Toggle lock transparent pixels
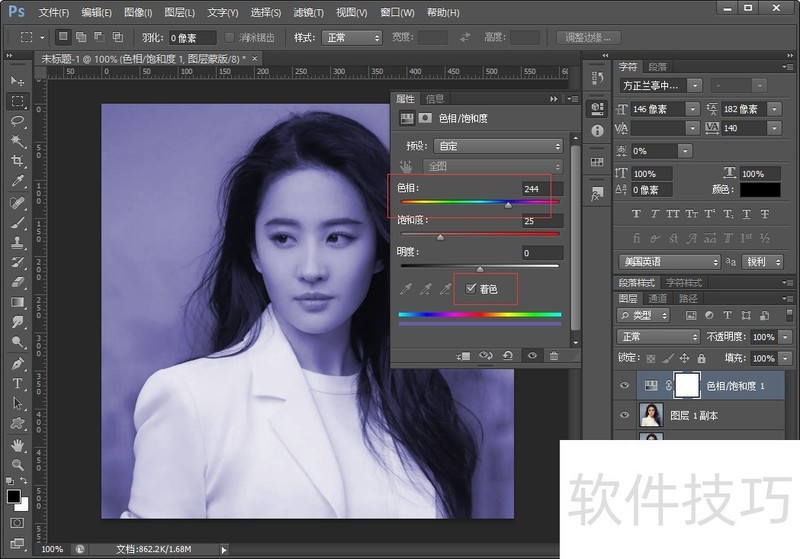Image resolution: width=800 pixels, height=559 pixels. [651, 359]
